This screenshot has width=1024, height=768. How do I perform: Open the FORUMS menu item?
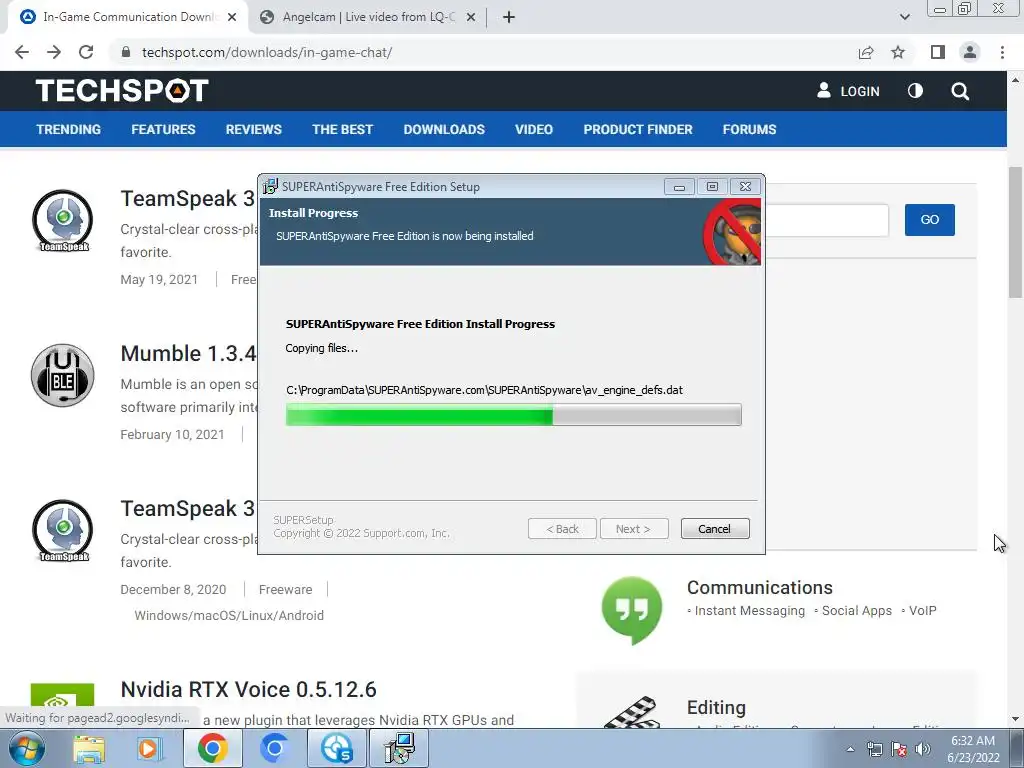tap(749, 129)
